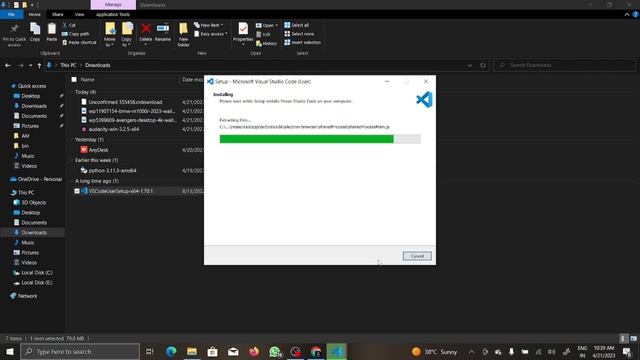Image resolution: width=640 pixels, height=360 pixels.
Task: Click the Edit icon in Open group
Action: (x=264, y=34)
